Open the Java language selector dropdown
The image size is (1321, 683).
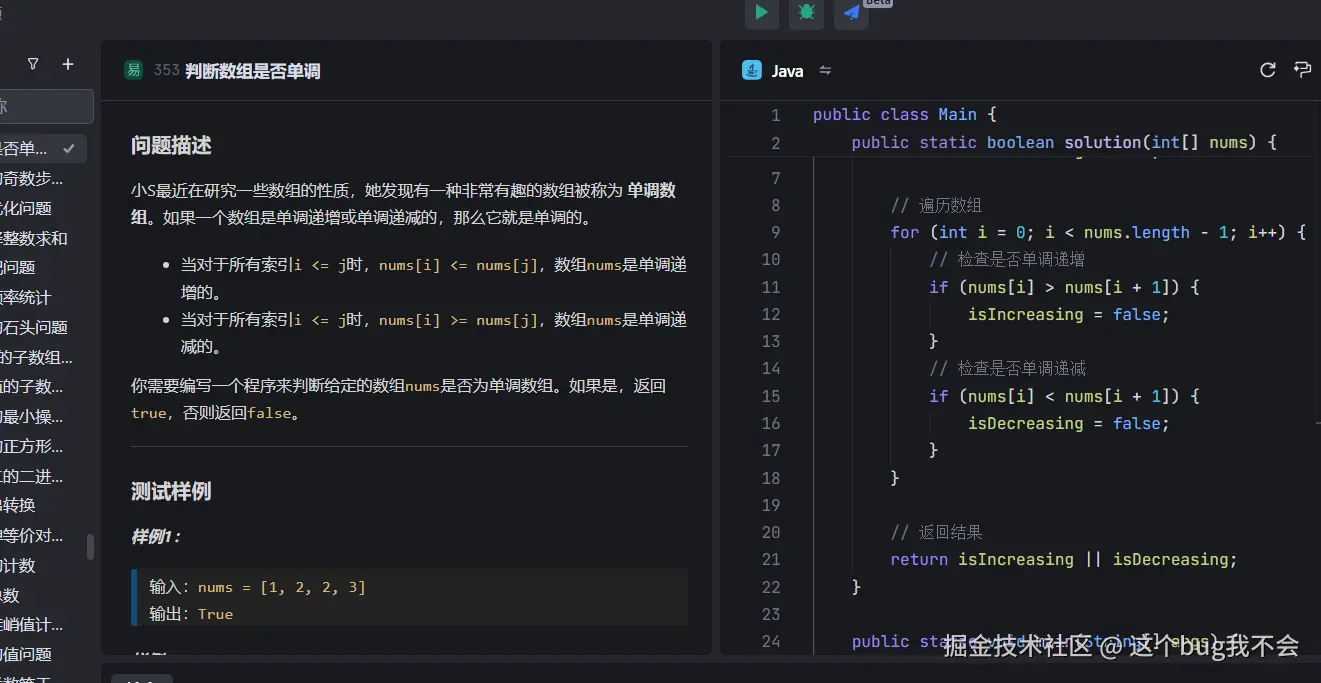tap(787, 70)
